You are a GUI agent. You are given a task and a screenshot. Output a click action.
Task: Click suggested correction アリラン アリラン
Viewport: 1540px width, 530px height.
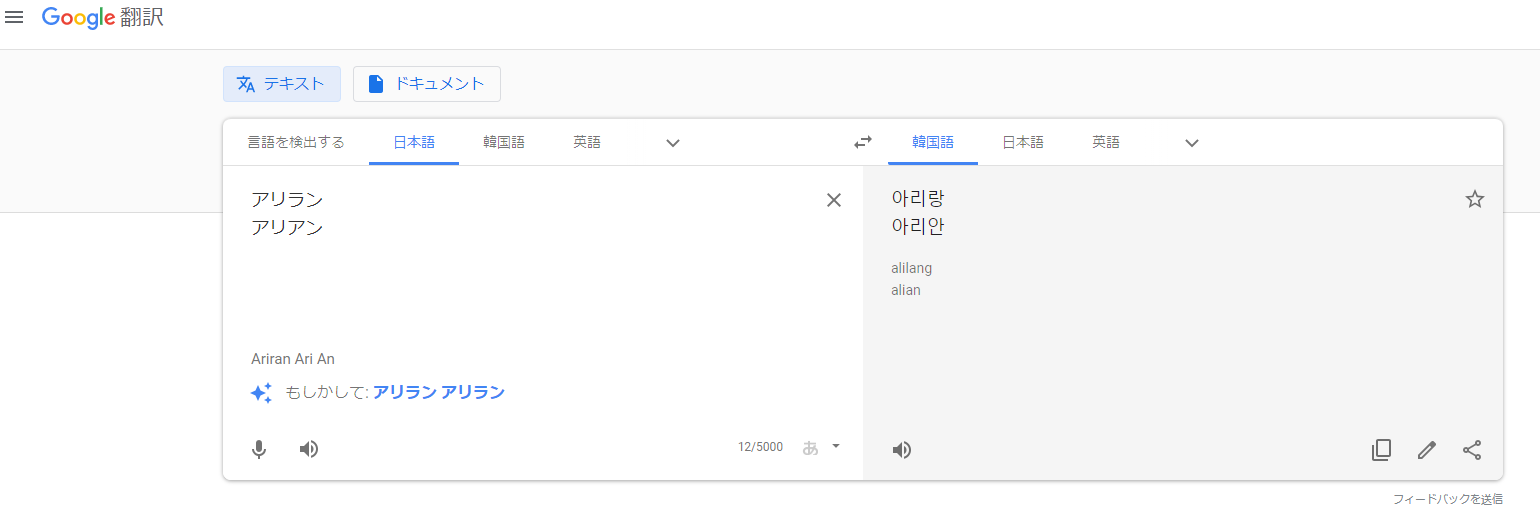point(438,392)
